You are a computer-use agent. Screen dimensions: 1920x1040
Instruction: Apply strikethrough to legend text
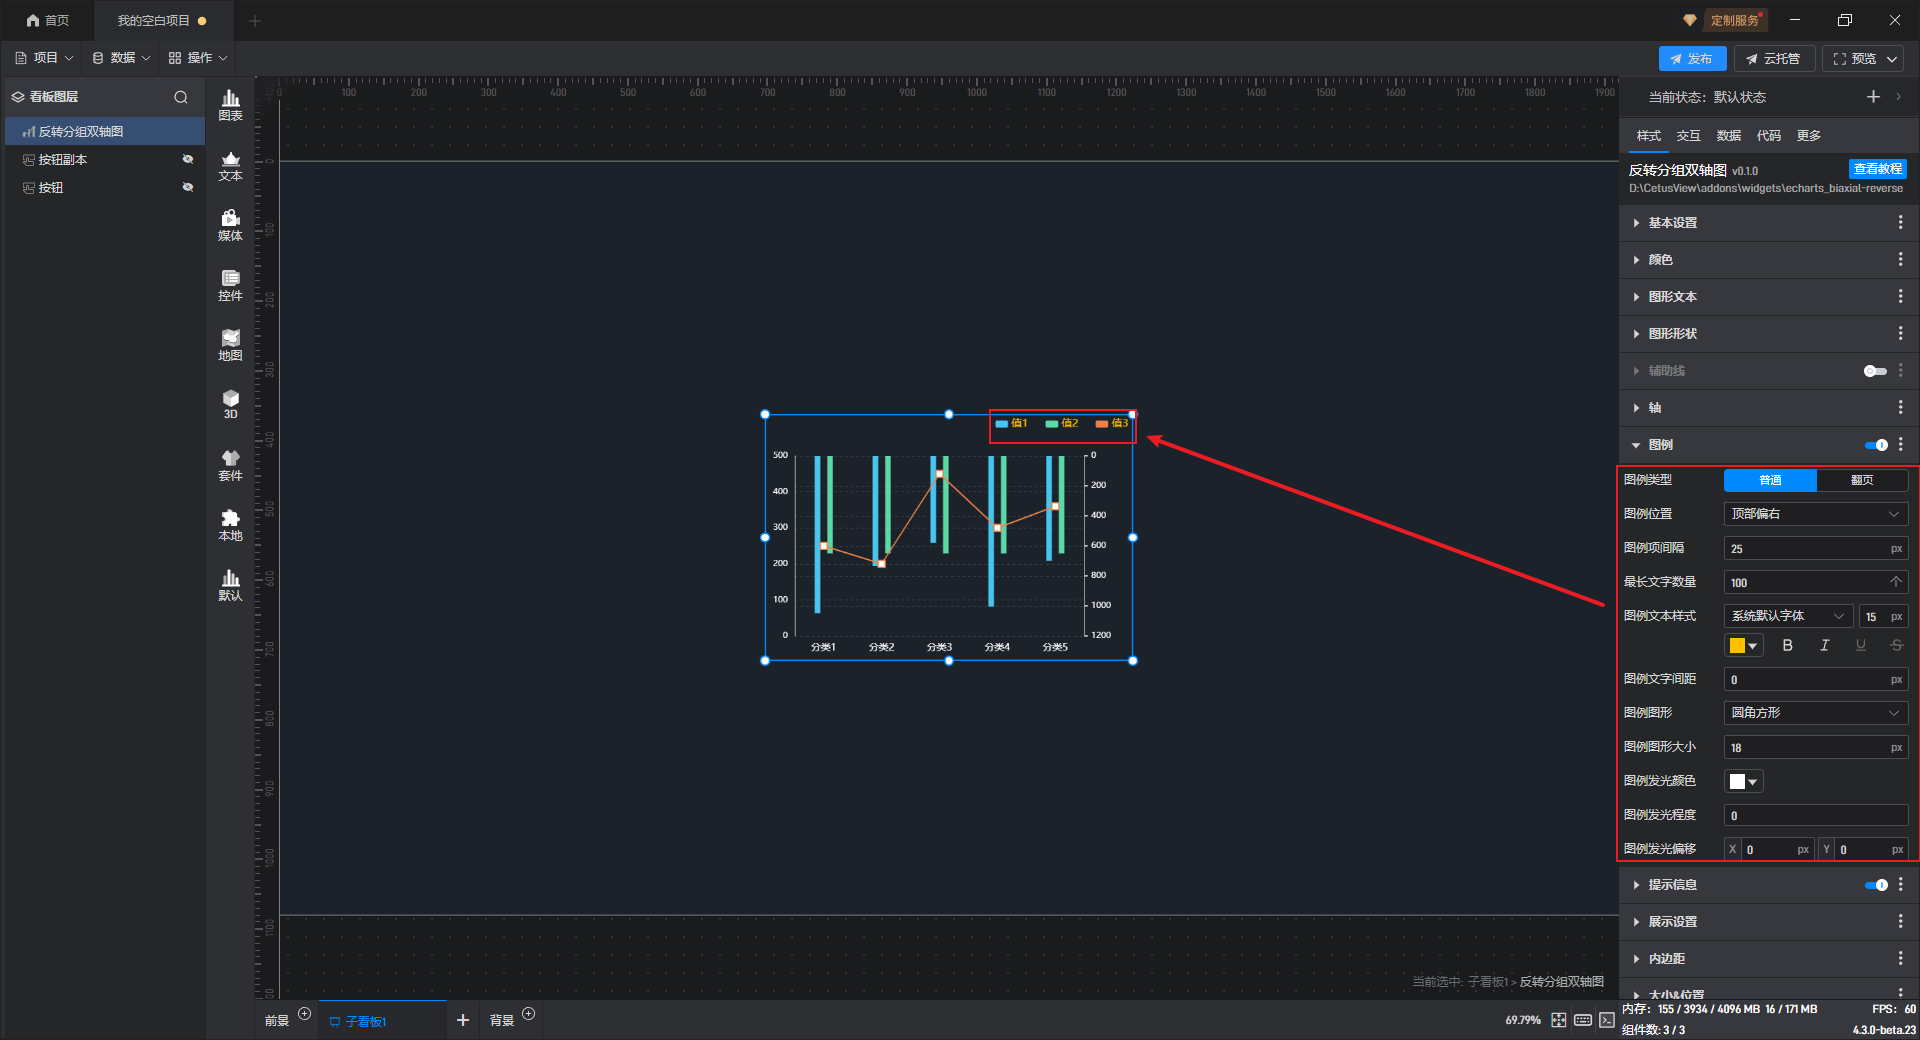[x=1896, y=646]
